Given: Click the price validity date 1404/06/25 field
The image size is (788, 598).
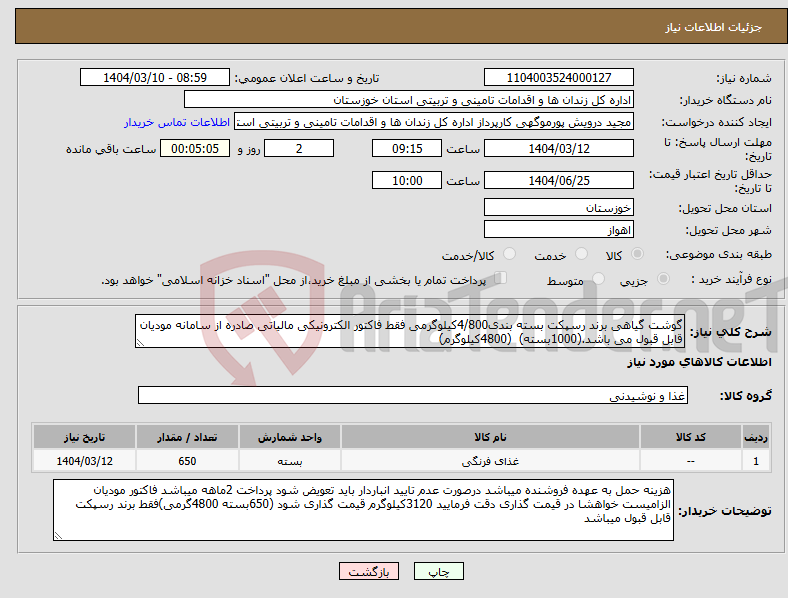Looking at the screenshot, I should (558, 180).
